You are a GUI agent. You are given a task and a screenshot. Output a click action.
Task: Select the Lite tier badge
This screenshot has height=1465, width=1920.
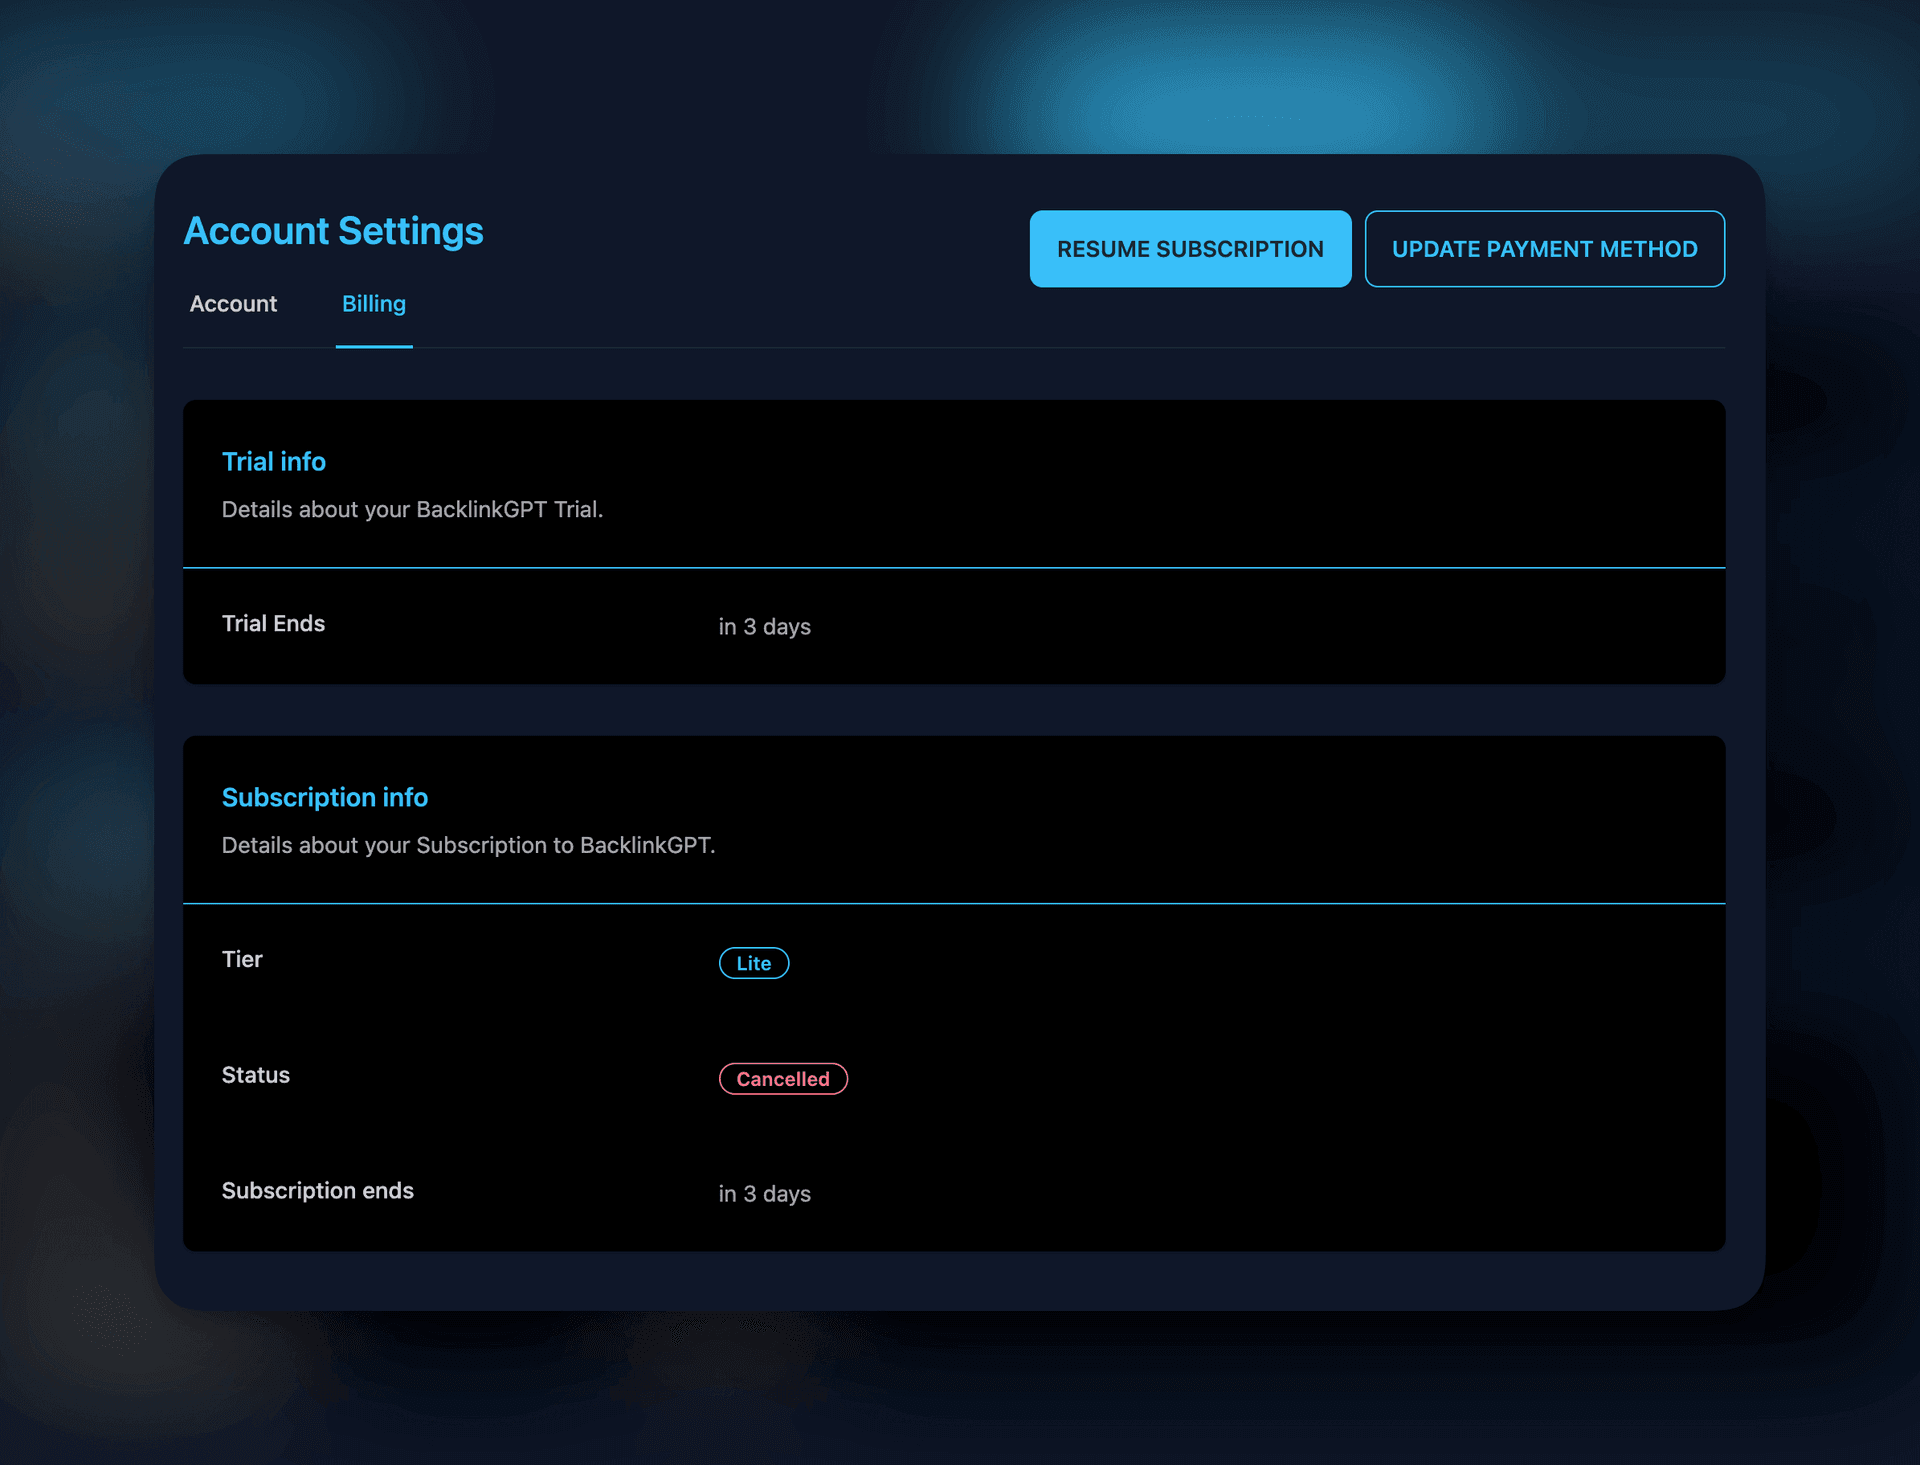(753, 962)
